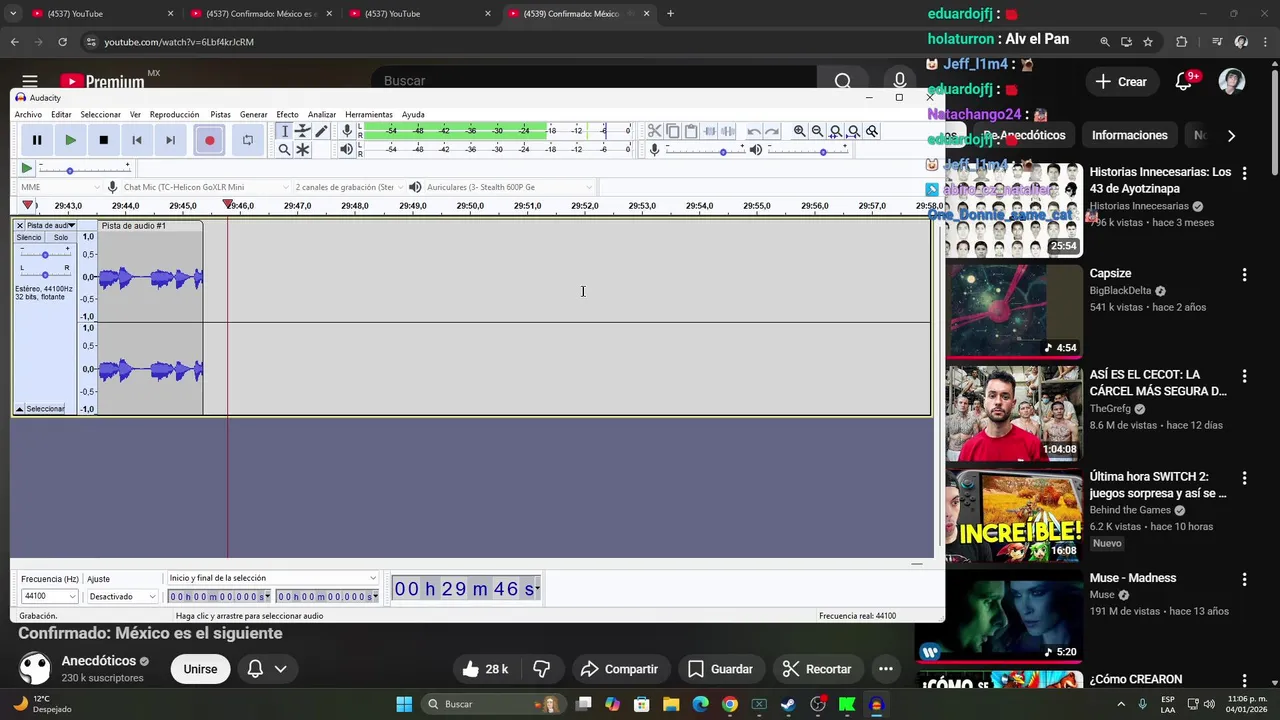Select the Multi-tool asterisk

303,149
